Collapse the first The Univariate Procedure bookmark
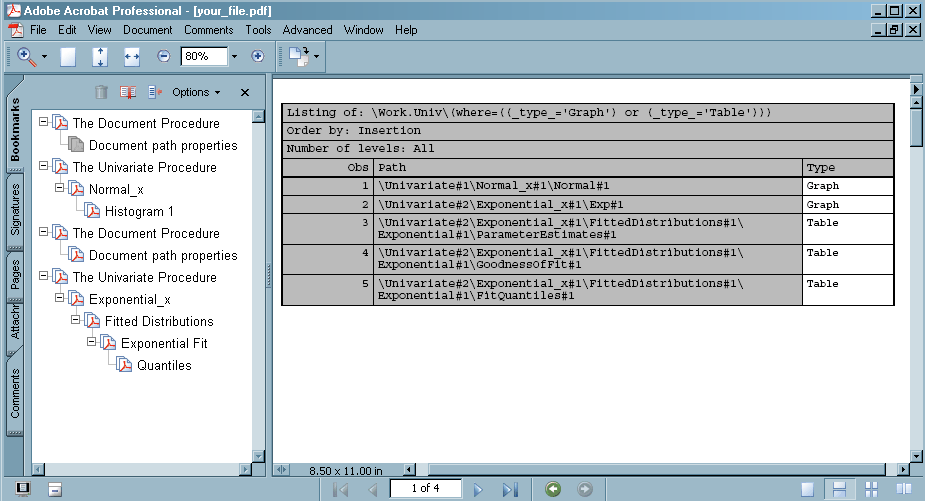This screenshot has width=925, height=501. (44, 166)
